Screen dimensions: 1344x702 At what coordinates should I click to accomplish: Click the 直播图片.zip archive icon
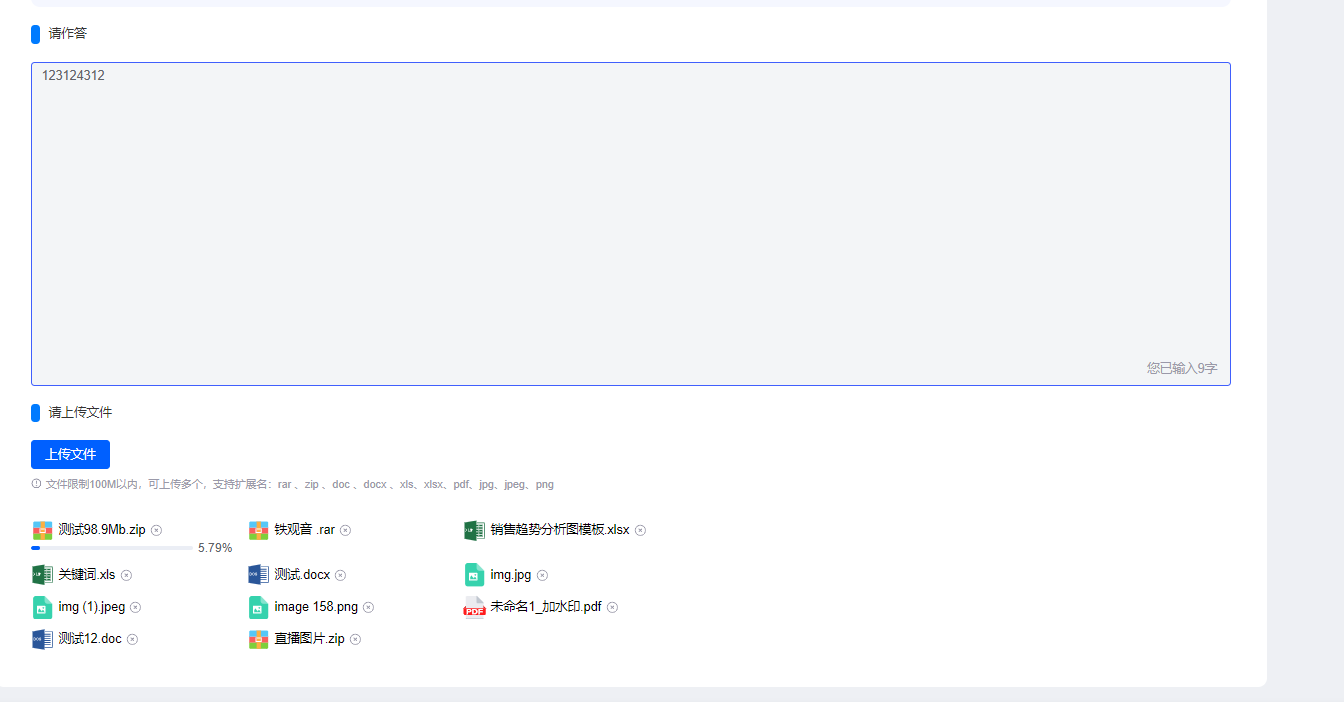[x=259, y=639]
